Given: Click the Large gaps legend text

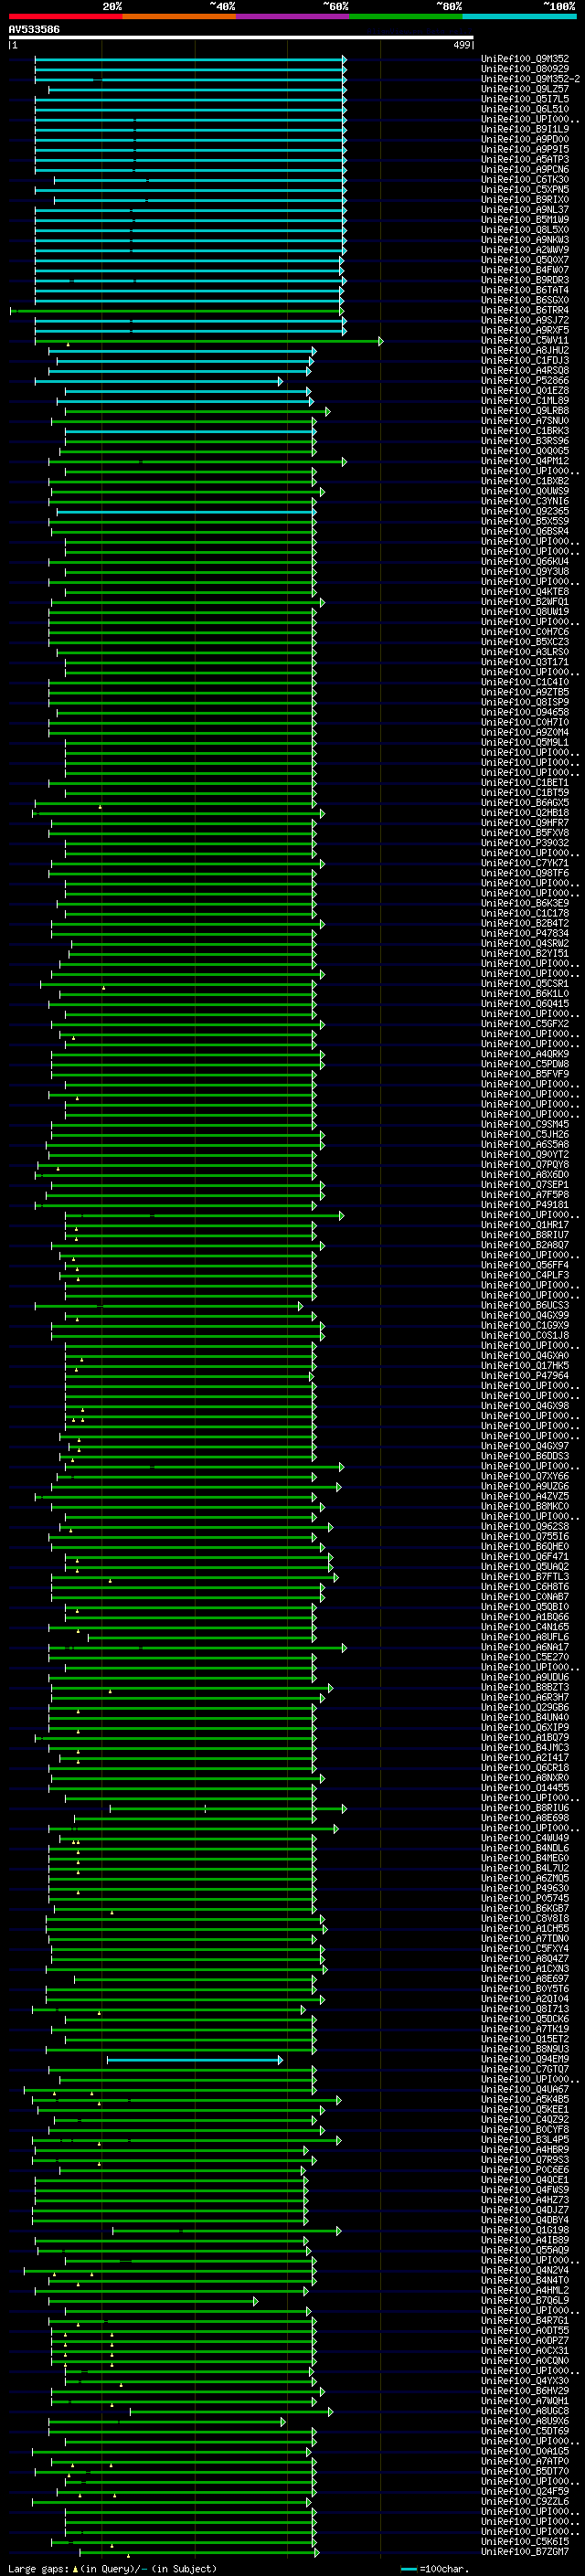Looking at the screenshot, I should click(x=112, y=2568).
